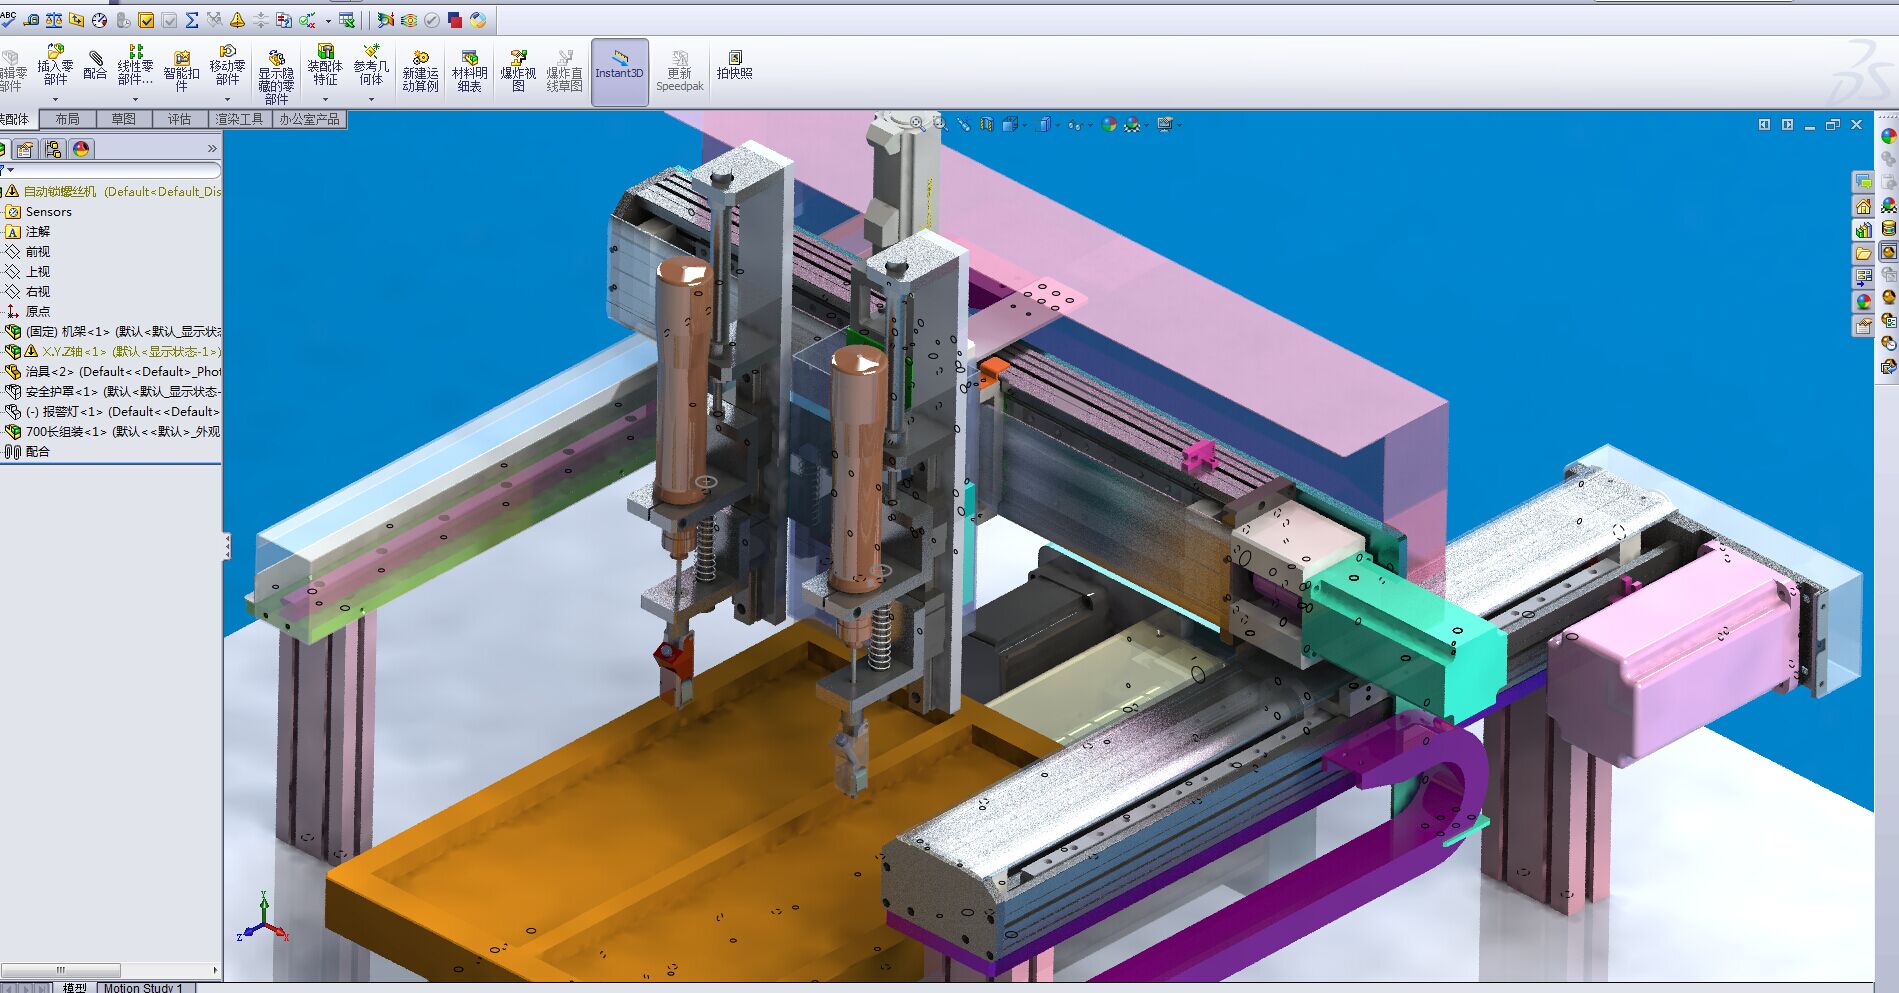Select the 治具<2> component in tree
Viewport: 1899px width, 993px height.
click(113, 372)
